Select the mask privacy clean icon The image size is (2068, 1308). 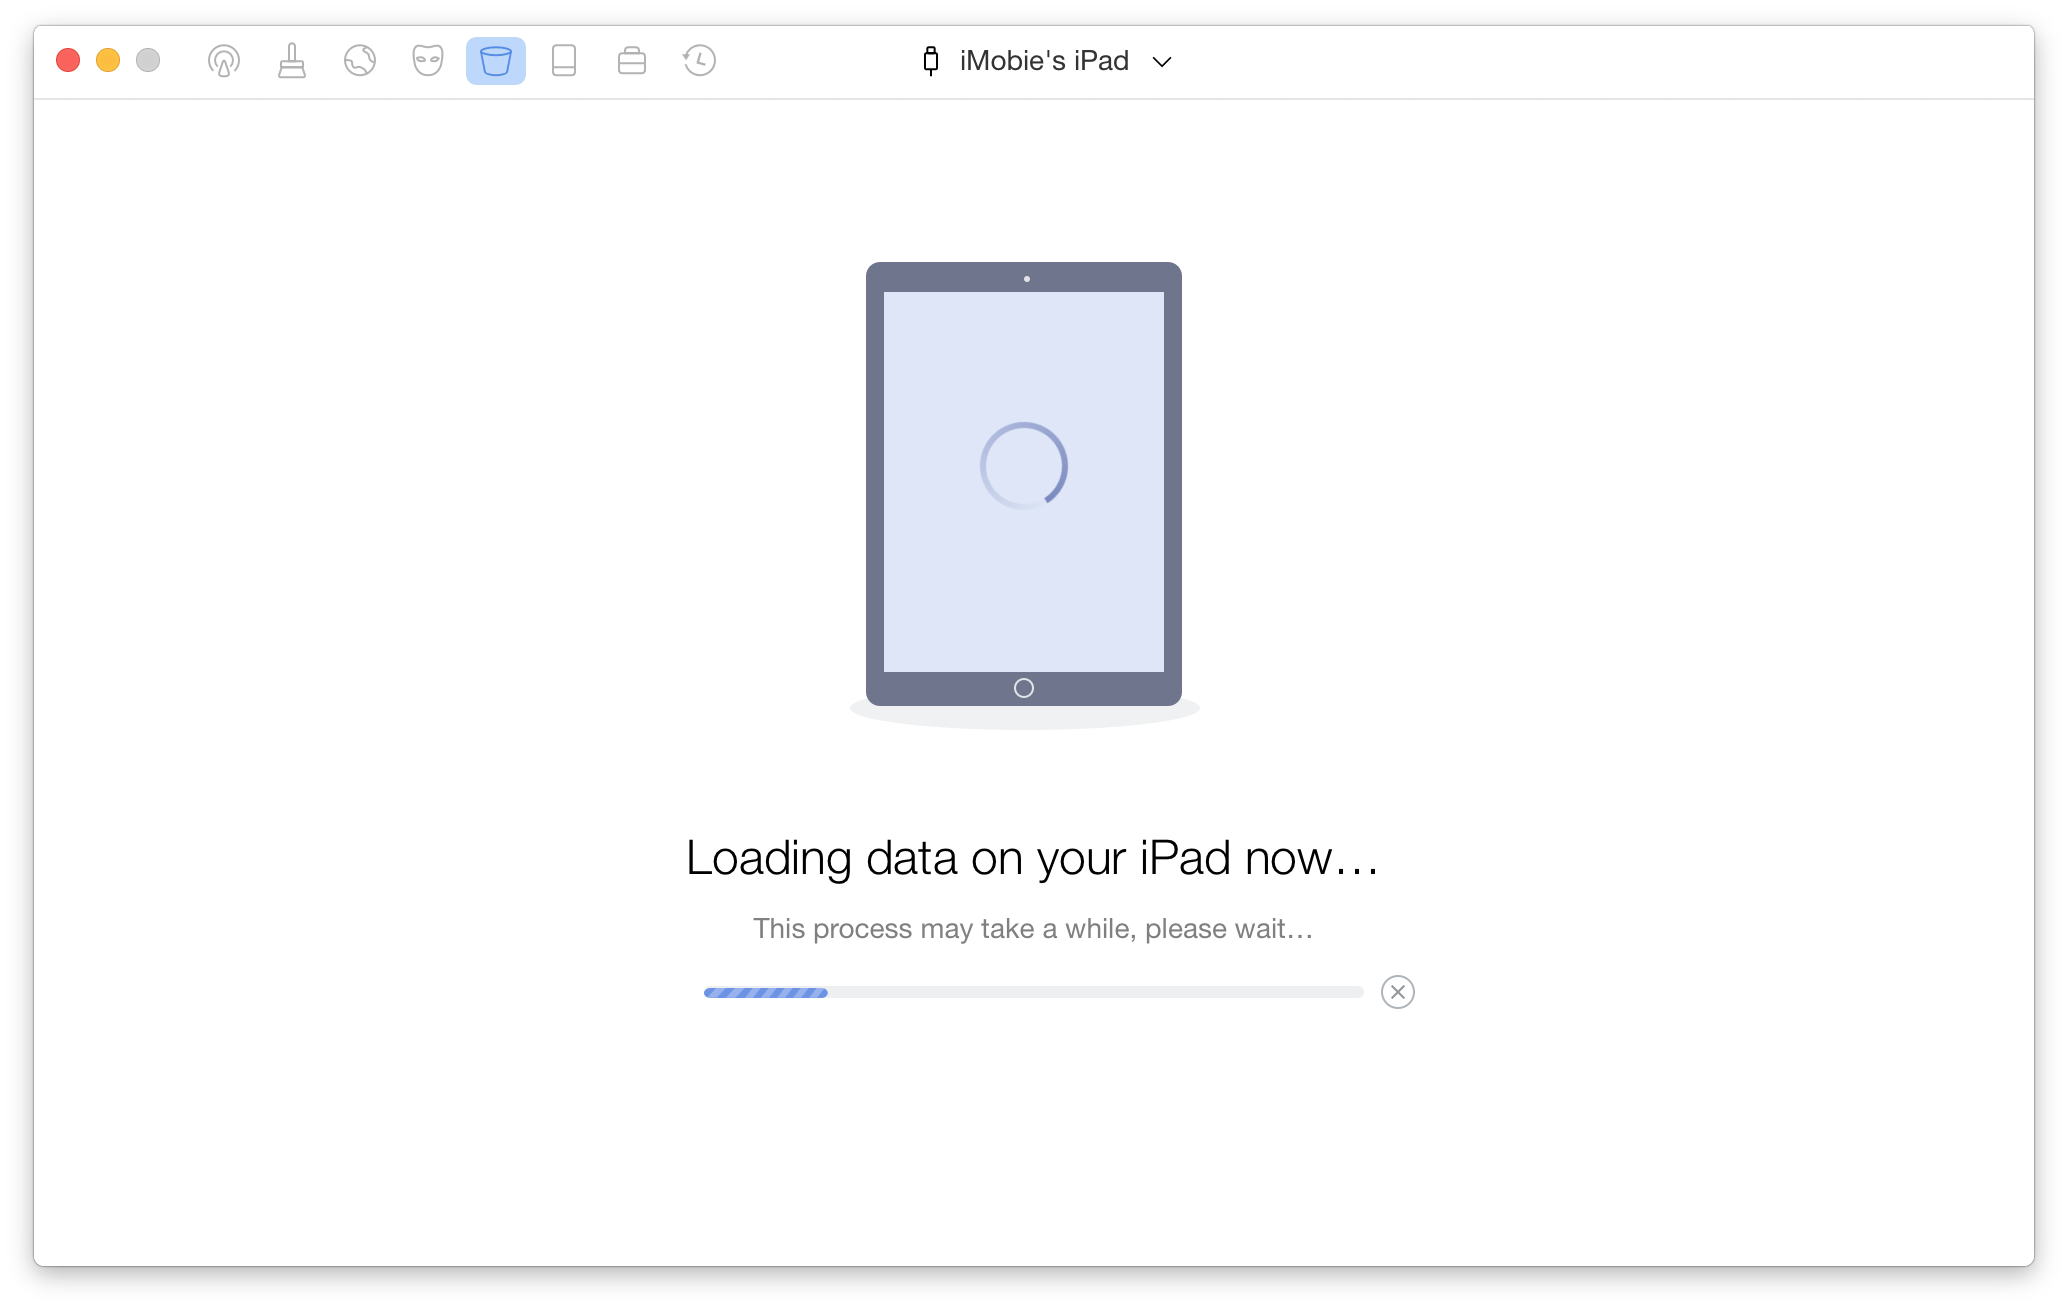click(x=428, y=61)
